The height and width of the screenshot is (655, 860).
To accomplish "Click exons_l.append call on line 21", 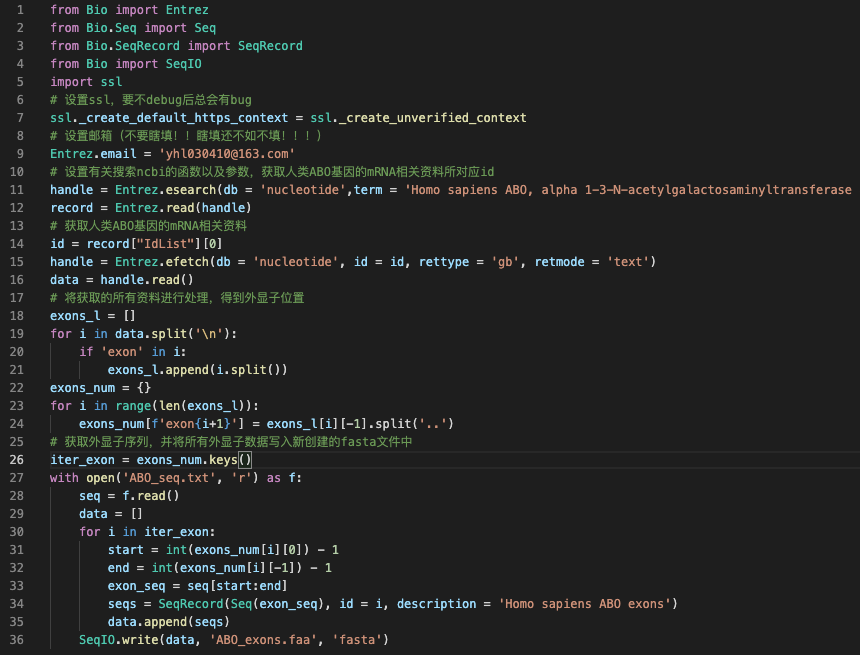I will pyautogui.click(x=197, y=370).
